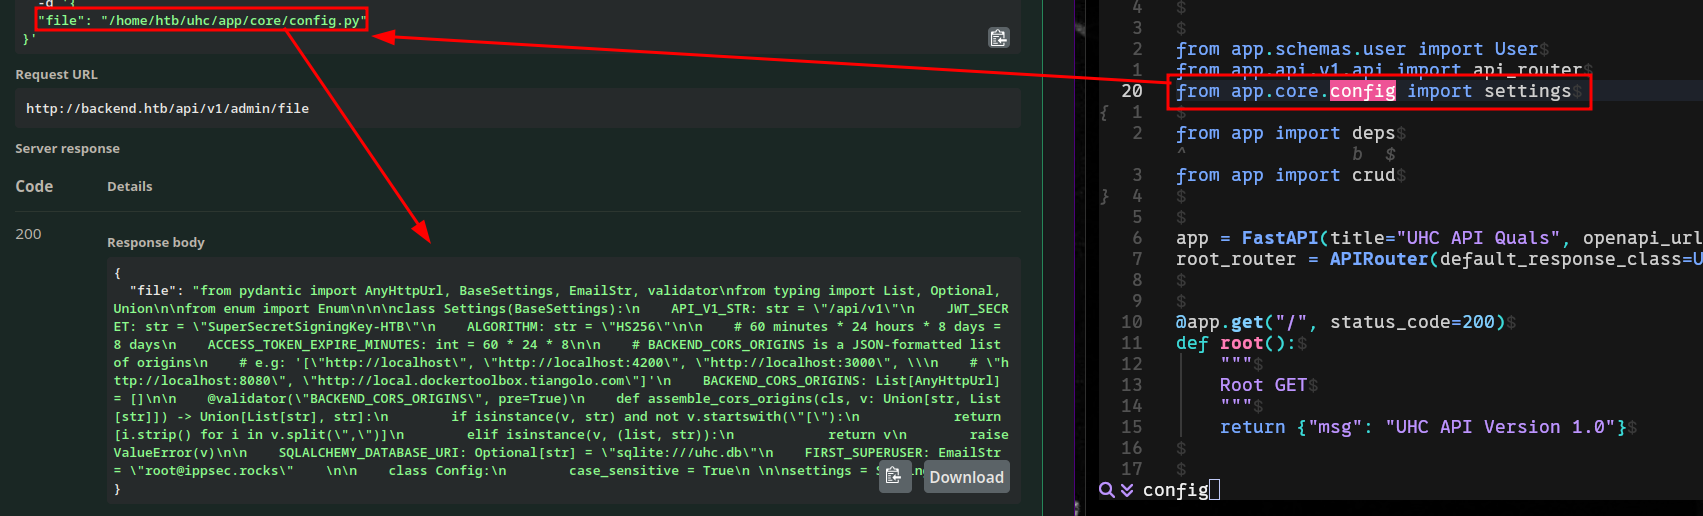Image resolution: width=1703 pixels, height=516 pixels.
Task: Click the 'from app import crud' line
Action: click(x=1285, y=175)
